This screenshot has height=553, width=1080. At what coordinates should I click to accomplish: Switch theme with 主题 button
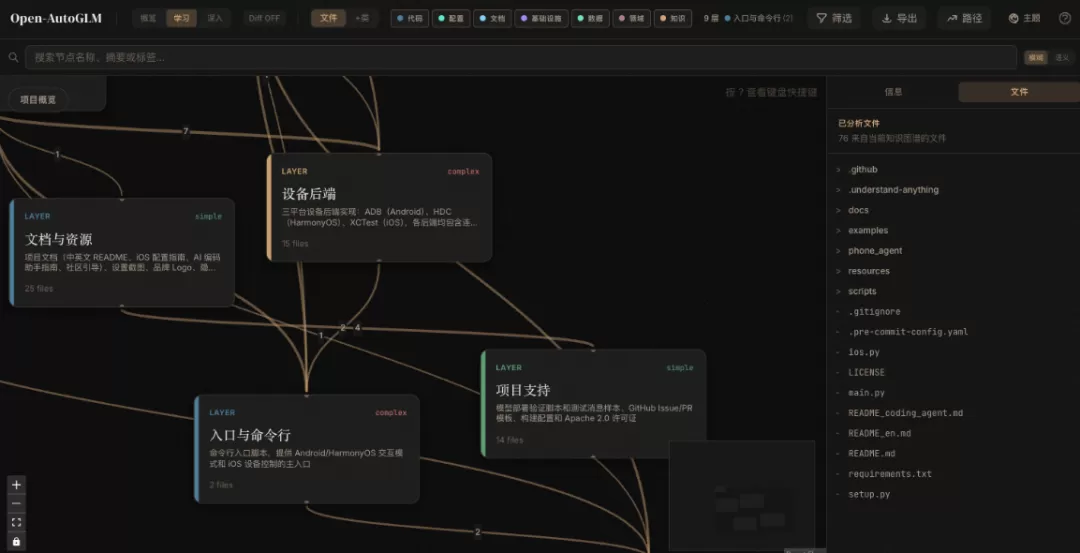click(x=1024, y=19)
